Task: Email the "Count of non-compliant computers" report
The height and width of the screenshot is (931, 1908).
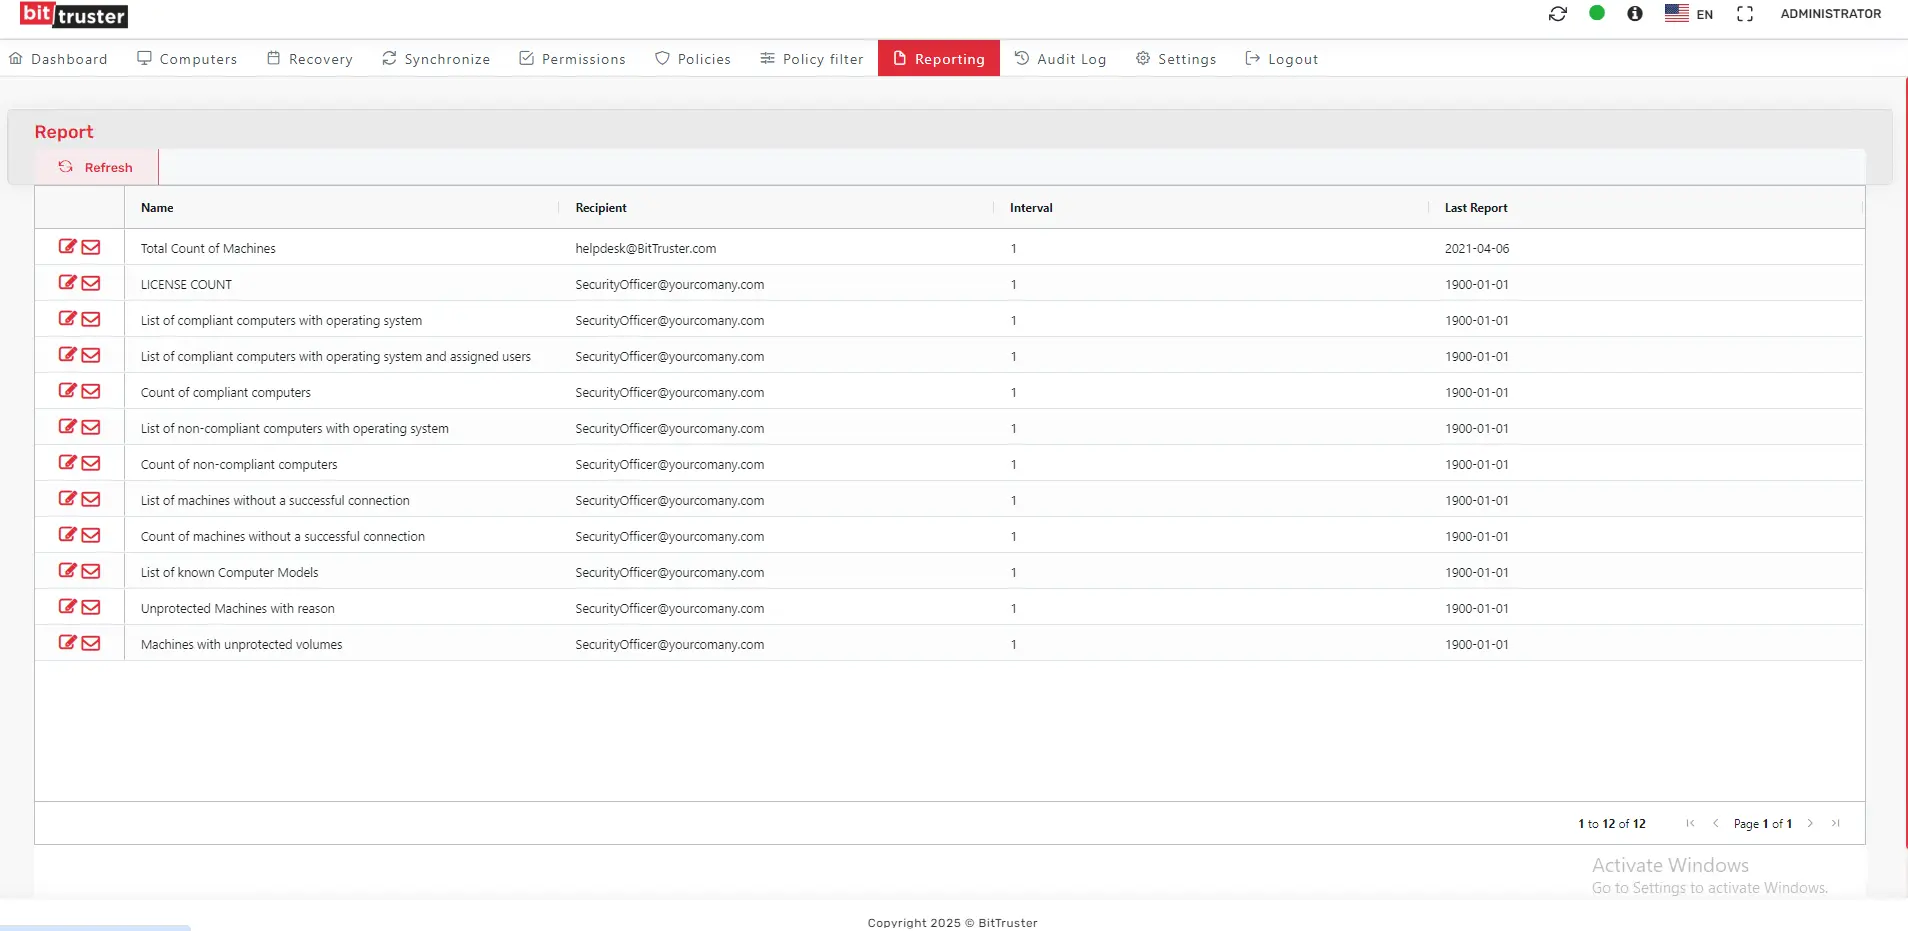Action: [x=91, y=463]
